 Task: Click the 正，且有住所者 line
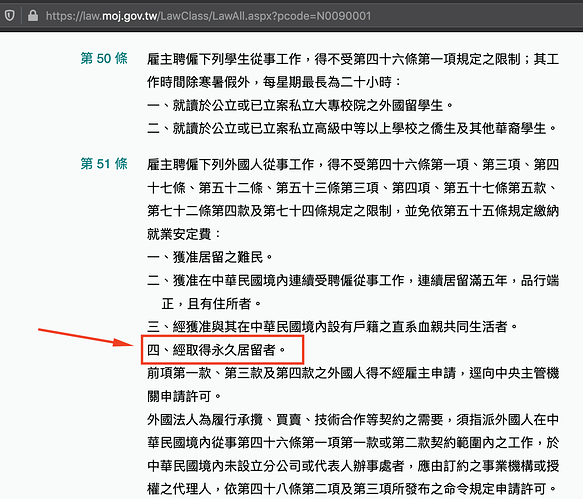[x=211, y=303]
